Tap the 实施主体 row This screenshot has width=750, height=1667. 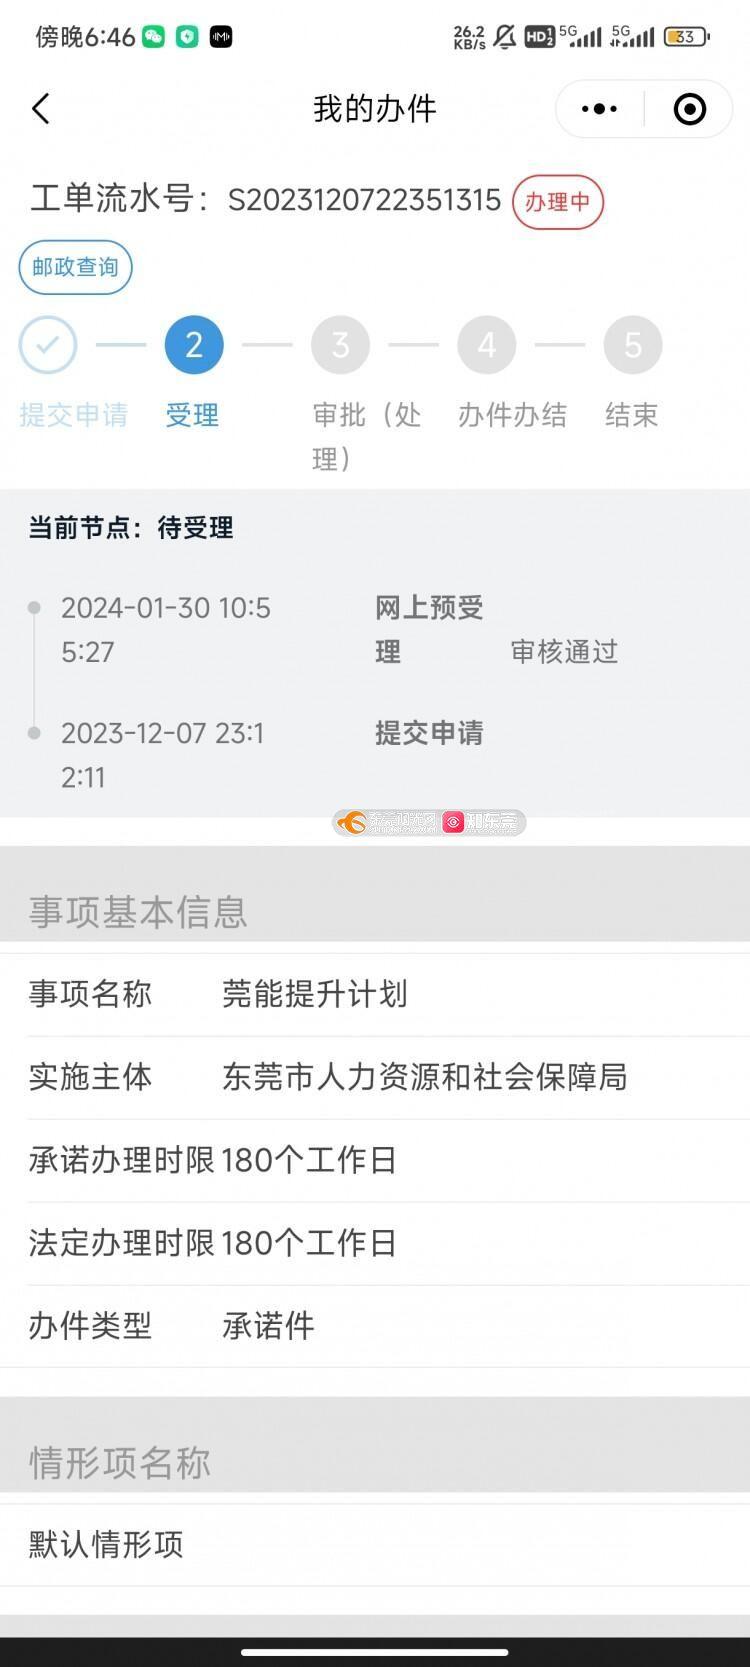click(x=375, y=1077)
